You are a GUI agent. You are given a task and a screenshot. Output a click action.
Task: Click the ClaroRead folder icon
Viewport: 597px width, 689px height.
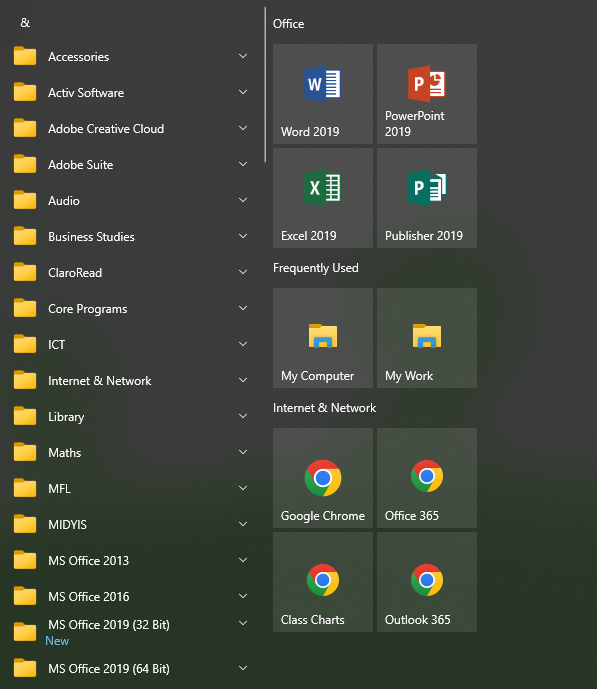point(25,272)
